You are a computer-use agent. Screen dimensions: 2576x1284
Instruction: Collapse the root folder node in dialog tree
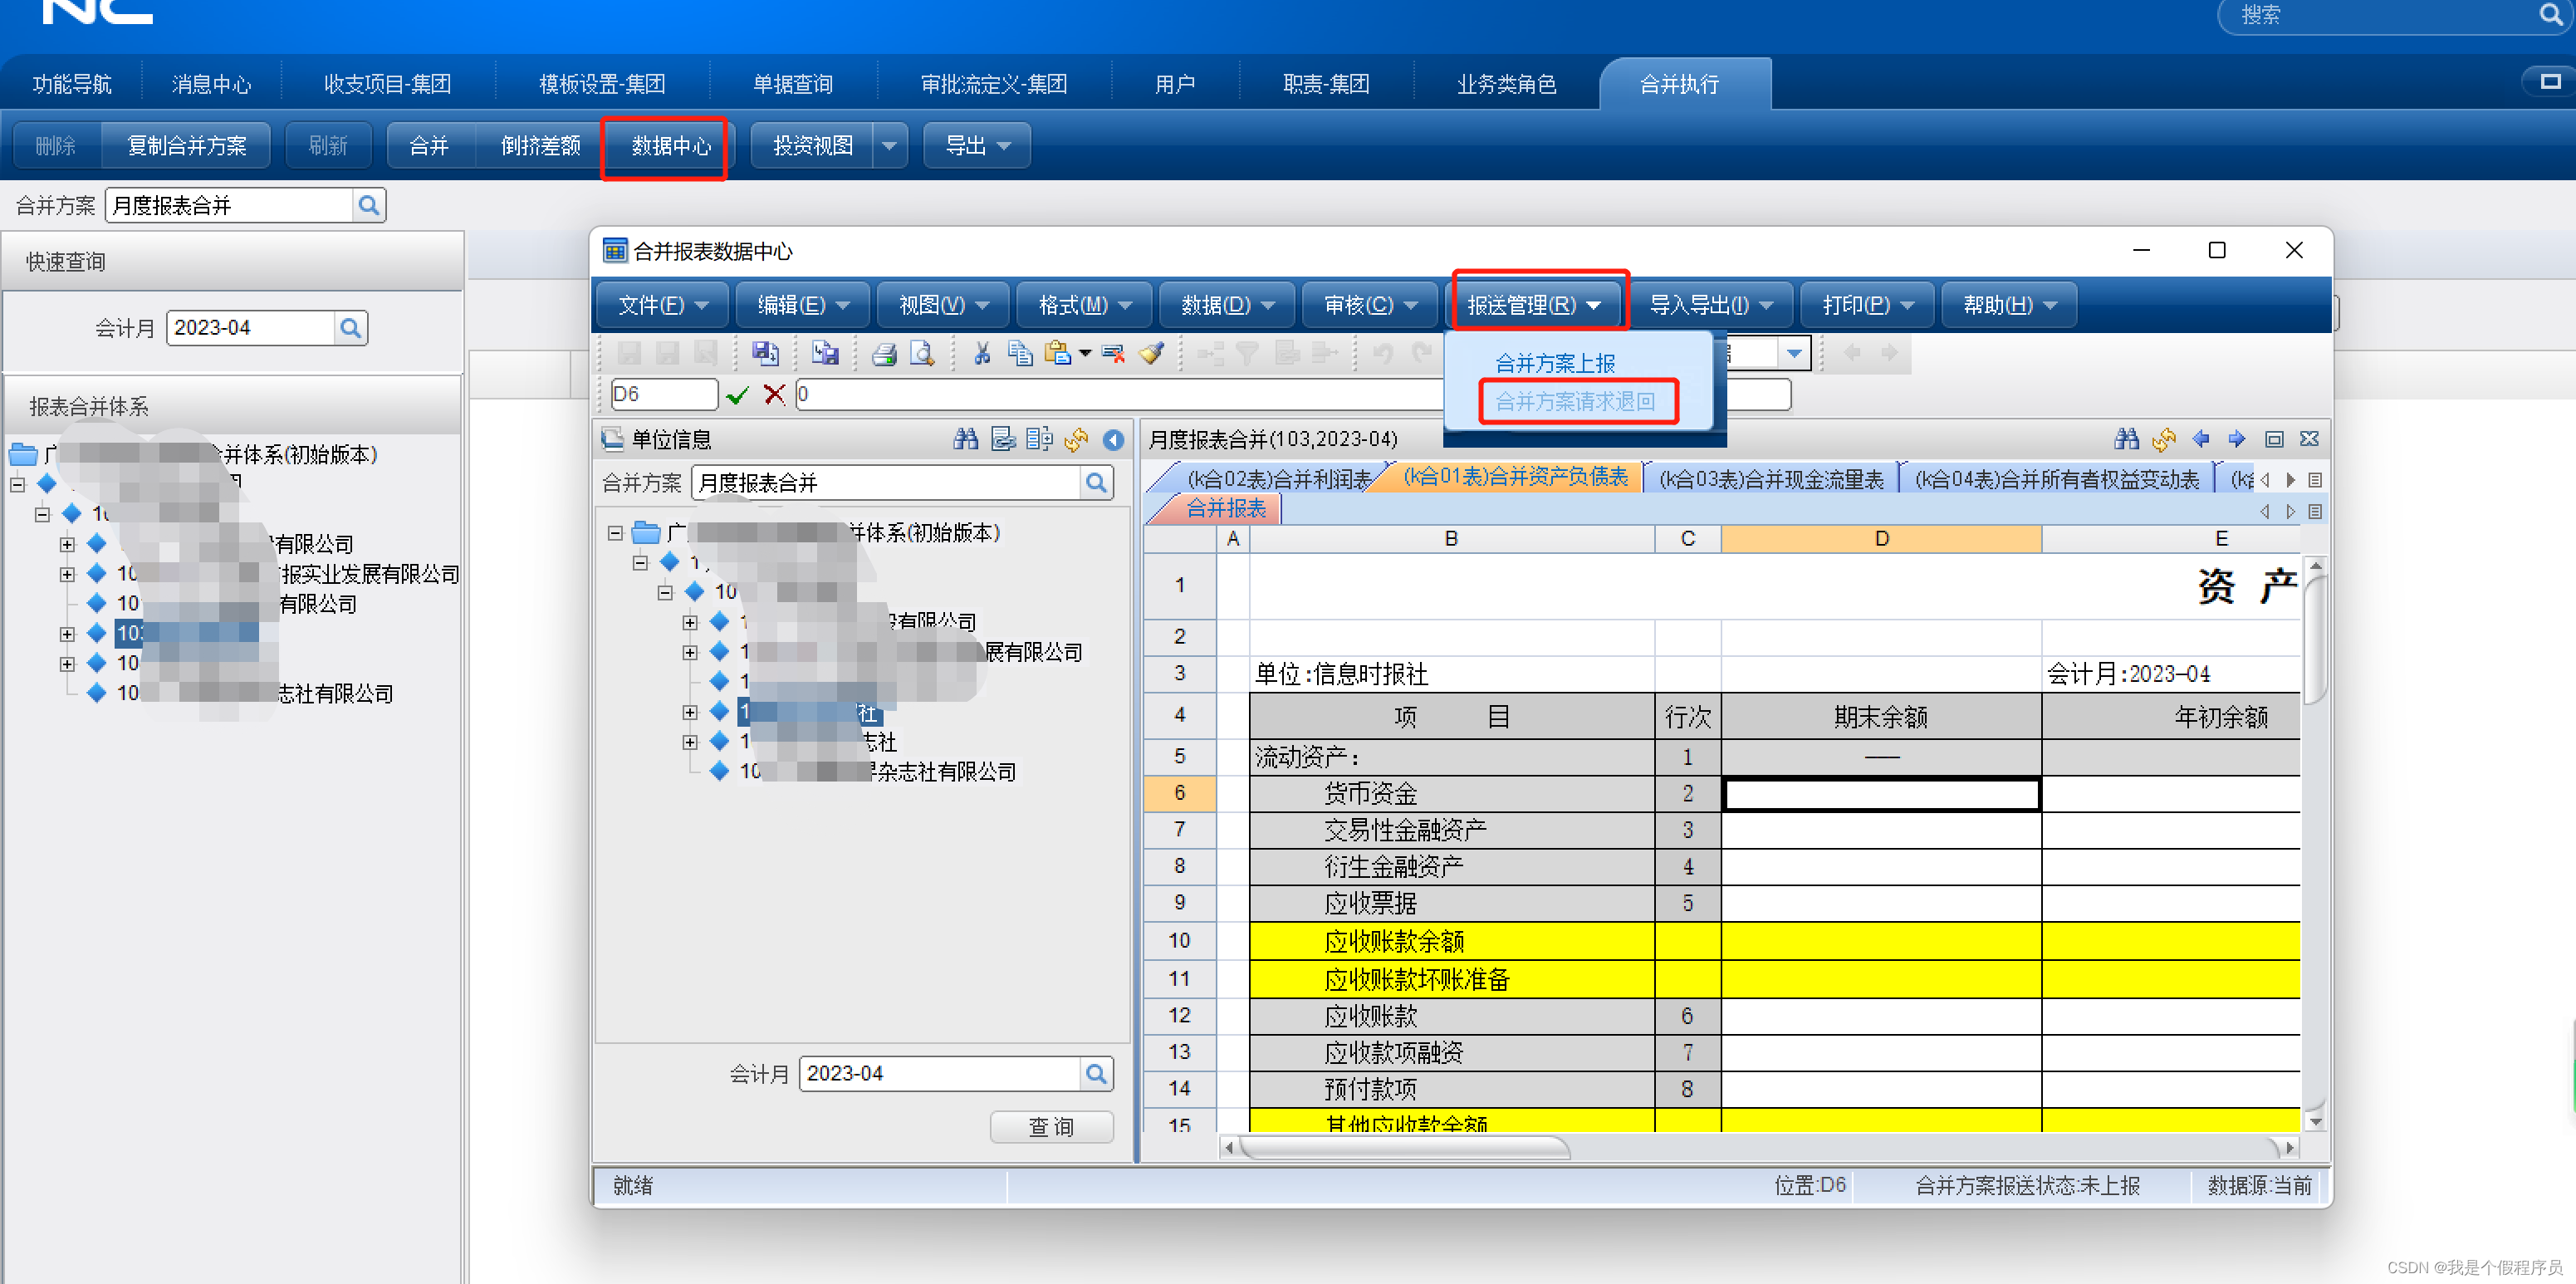click(615, 533)
